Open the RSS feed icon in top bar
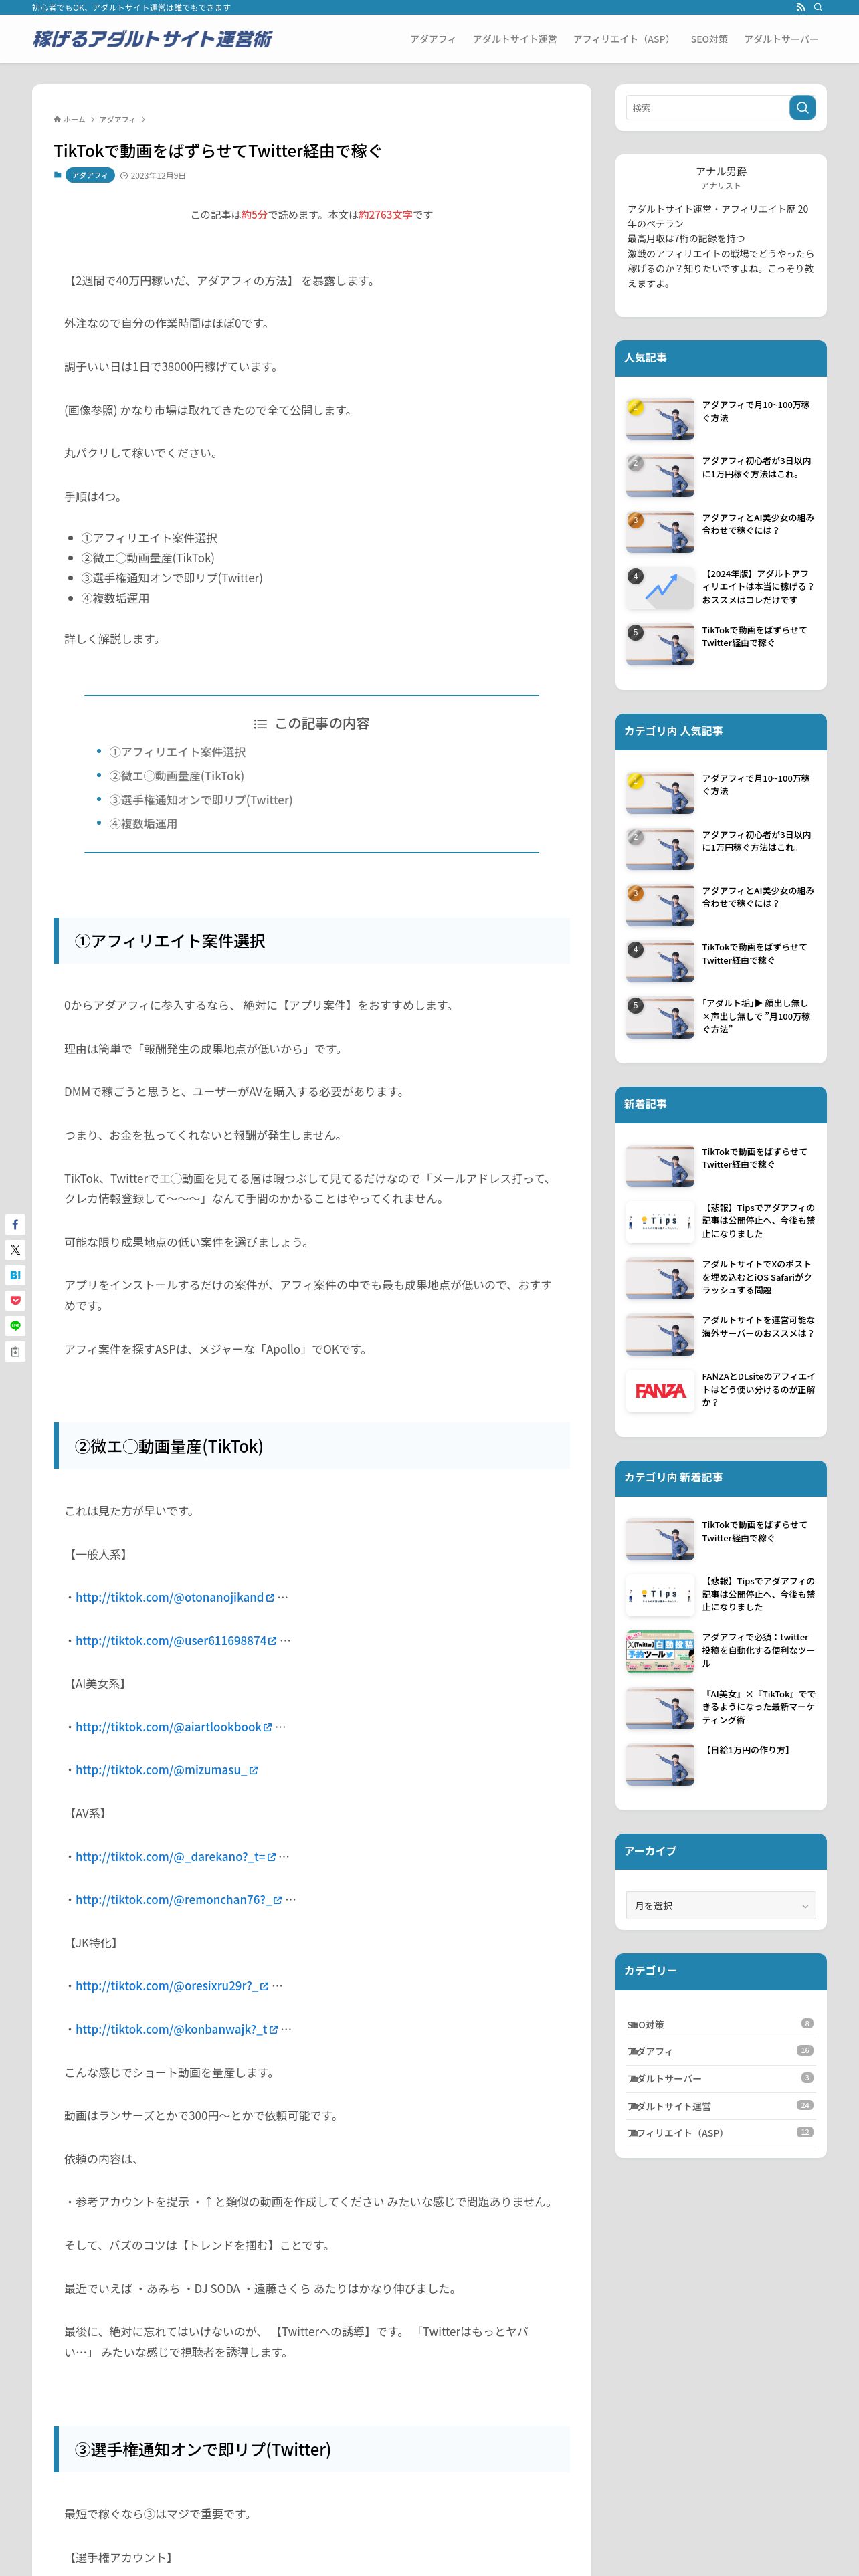Image resolution: width=859 pixels, height=2576 pixels. pos(800,7)
